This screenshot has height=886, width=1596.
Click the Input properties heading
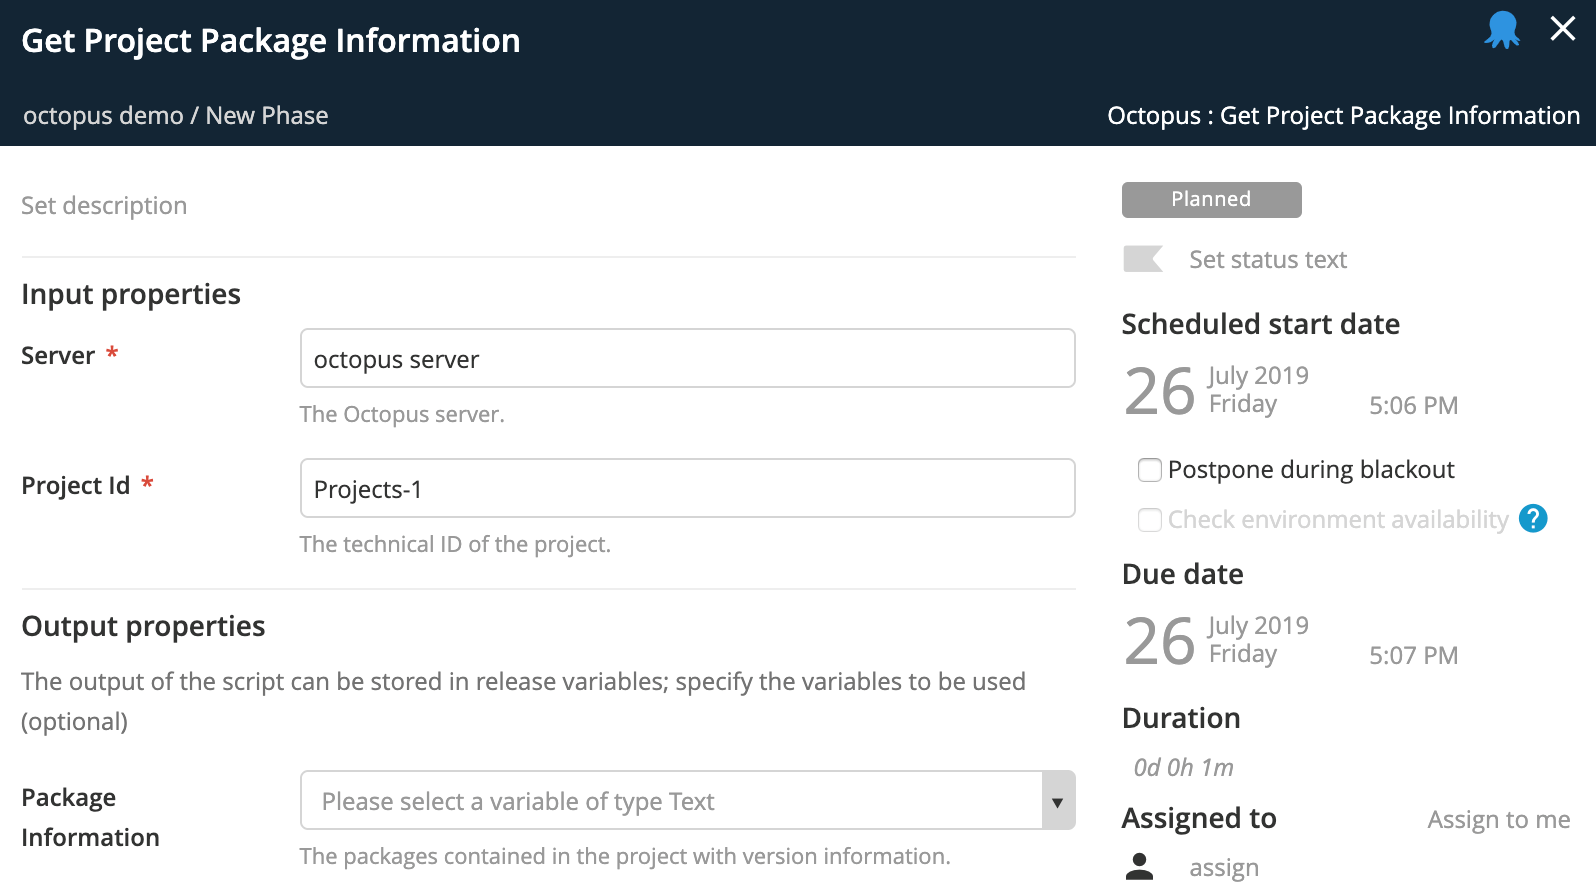pyautogui.click(x=131, y=295)
